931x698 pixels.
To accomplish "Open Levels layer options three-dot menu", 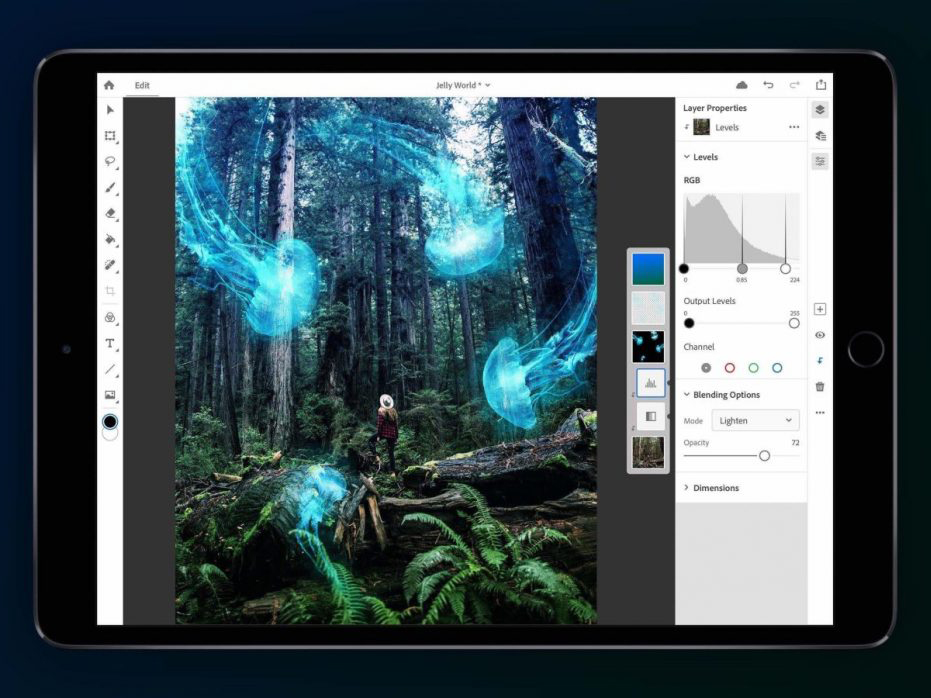I will tap(794, 127).
